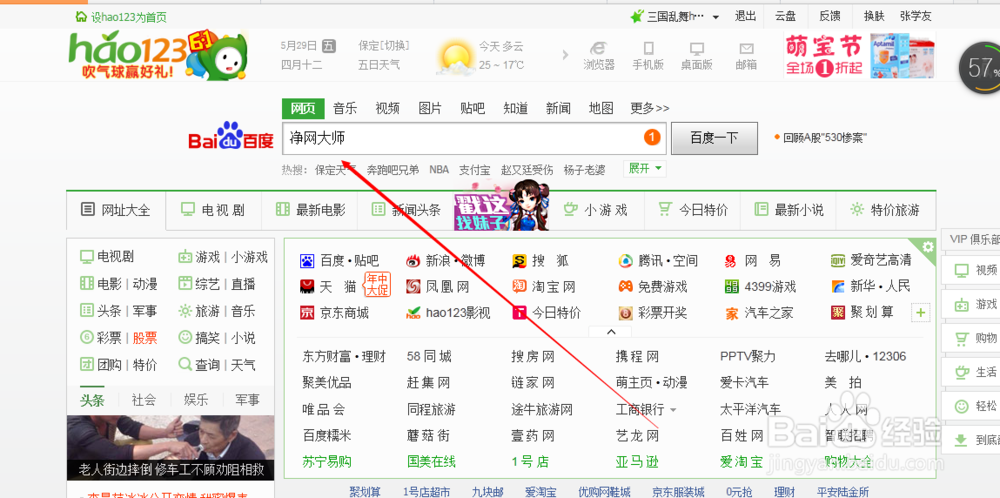Open 腾讯·空间 site link
The height and width of the screenshot is (498, 1000).
pos(658,260)
